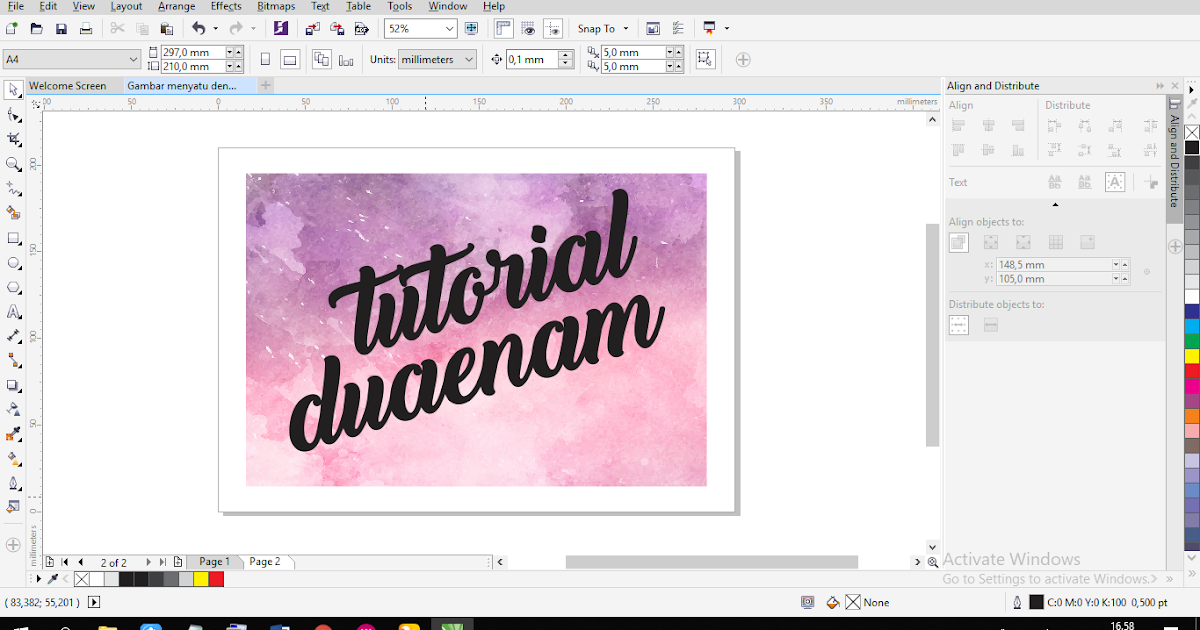Set page orientation to Landscape
This screenshot has width=1200, height=630.
tap(290, 60)
